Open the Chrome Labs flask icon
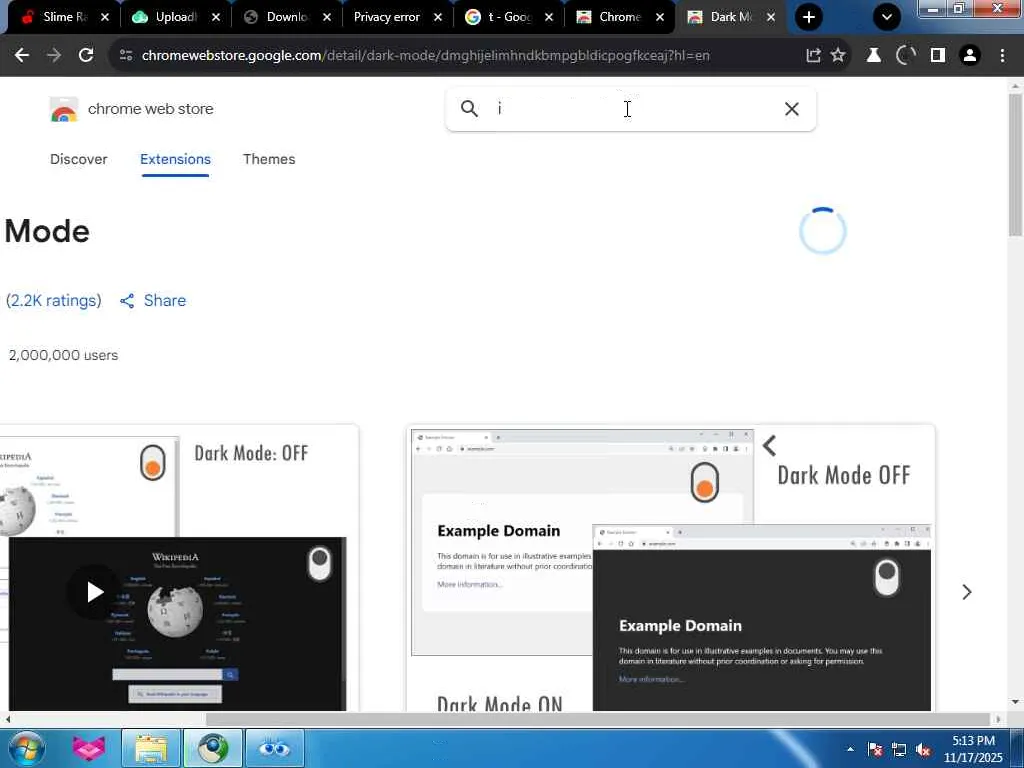The height and width of the screenshot is (768, 1024). pos(873,56)
